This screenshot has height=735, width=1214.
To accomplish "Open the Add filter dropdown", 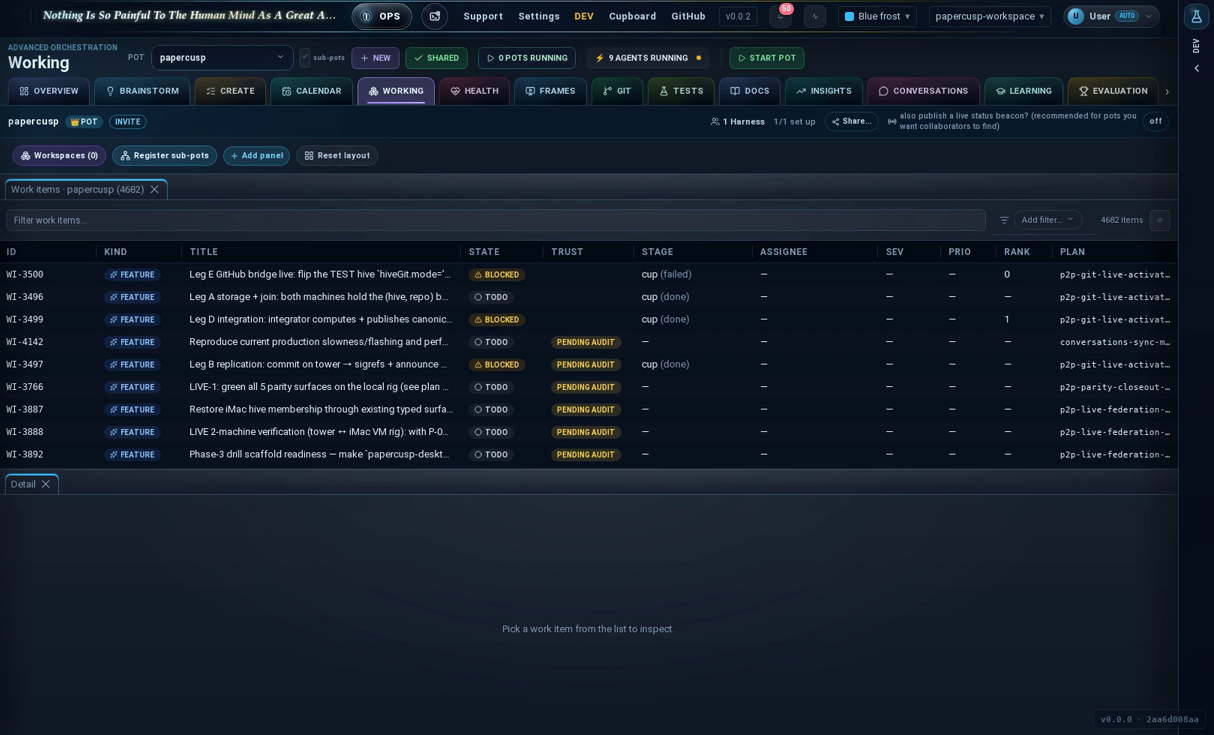I will 1047,220.
